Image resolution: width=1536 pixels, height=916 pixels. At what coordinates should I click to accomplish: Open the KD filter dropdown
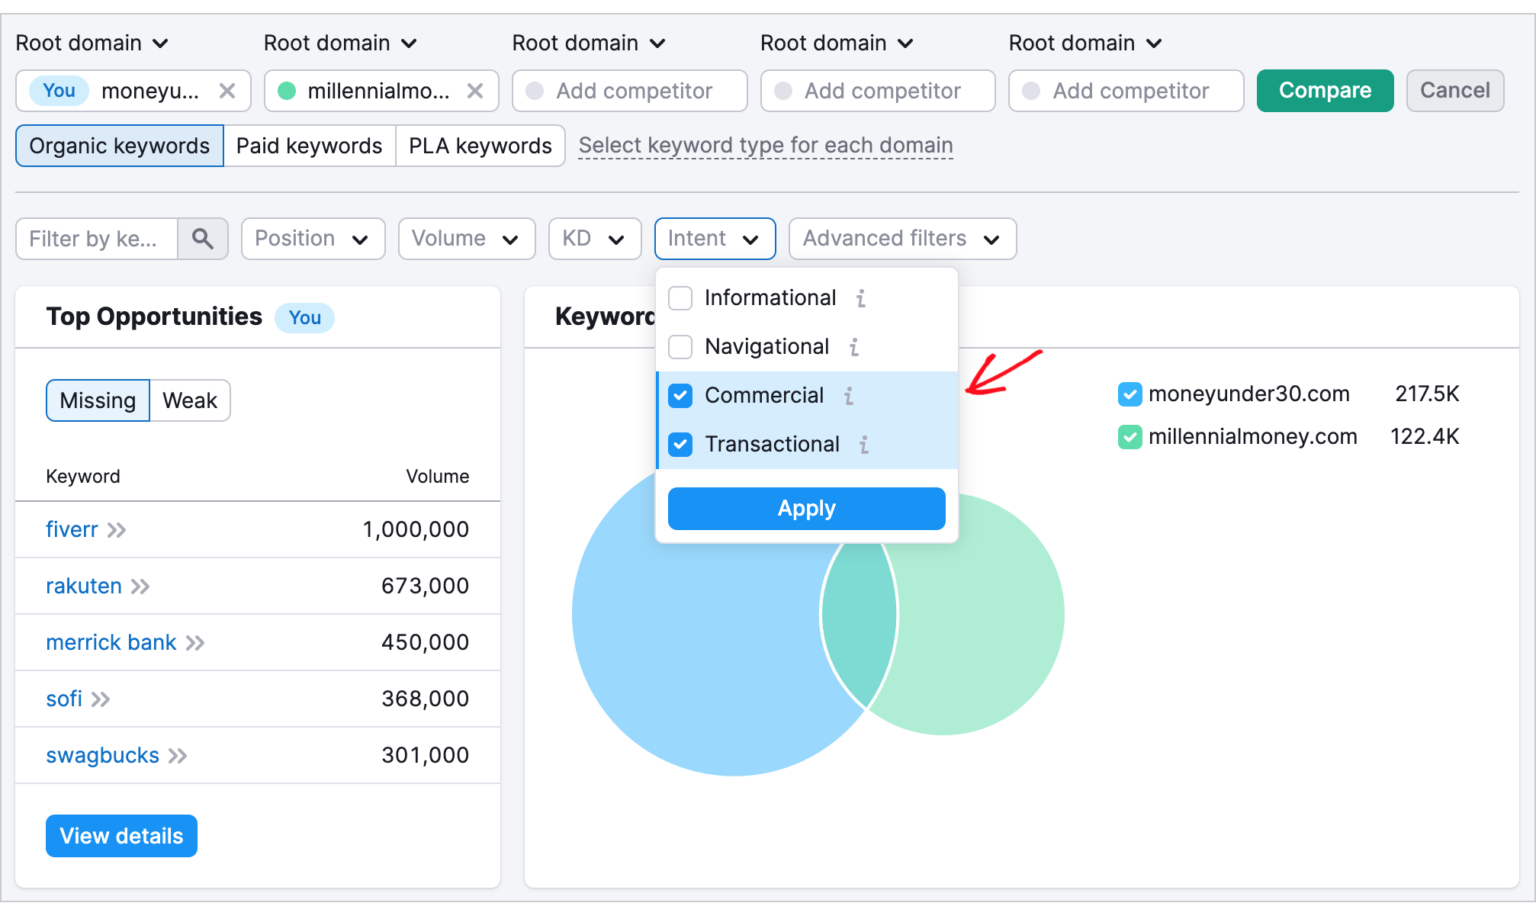click(x=594, y=238)
